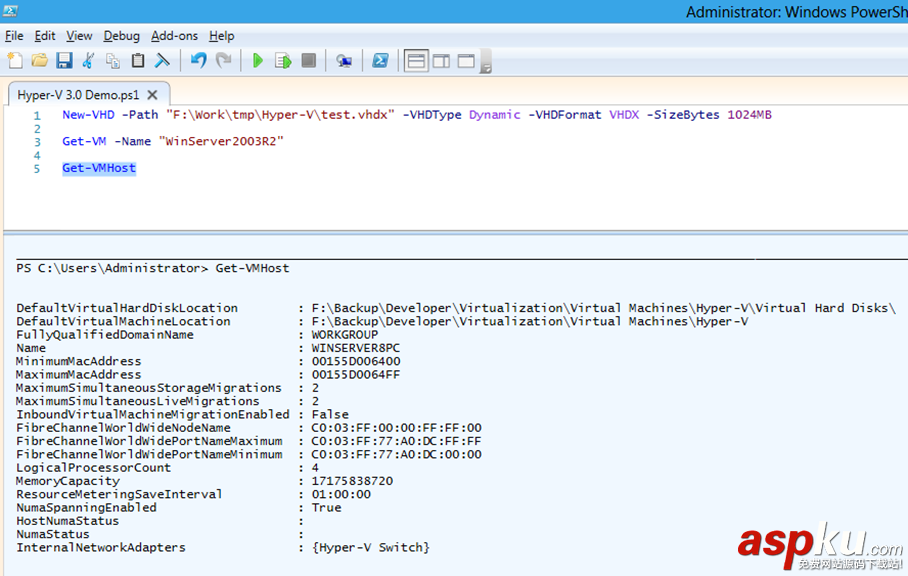This screenshot has height=576, width=908.
Task: Click the New script icon
Action: 15,61
